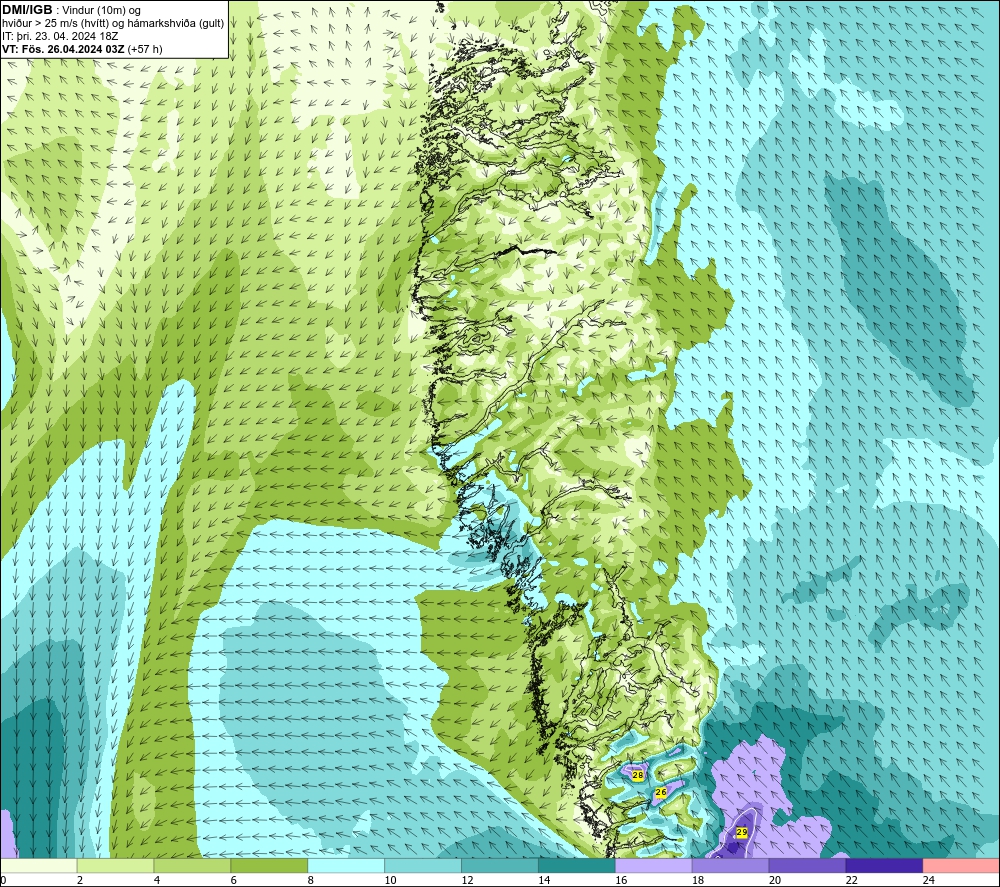Viewport: 1000px width, 887px height.
Task: Click legend scale value 14
Action: point(544,880)
